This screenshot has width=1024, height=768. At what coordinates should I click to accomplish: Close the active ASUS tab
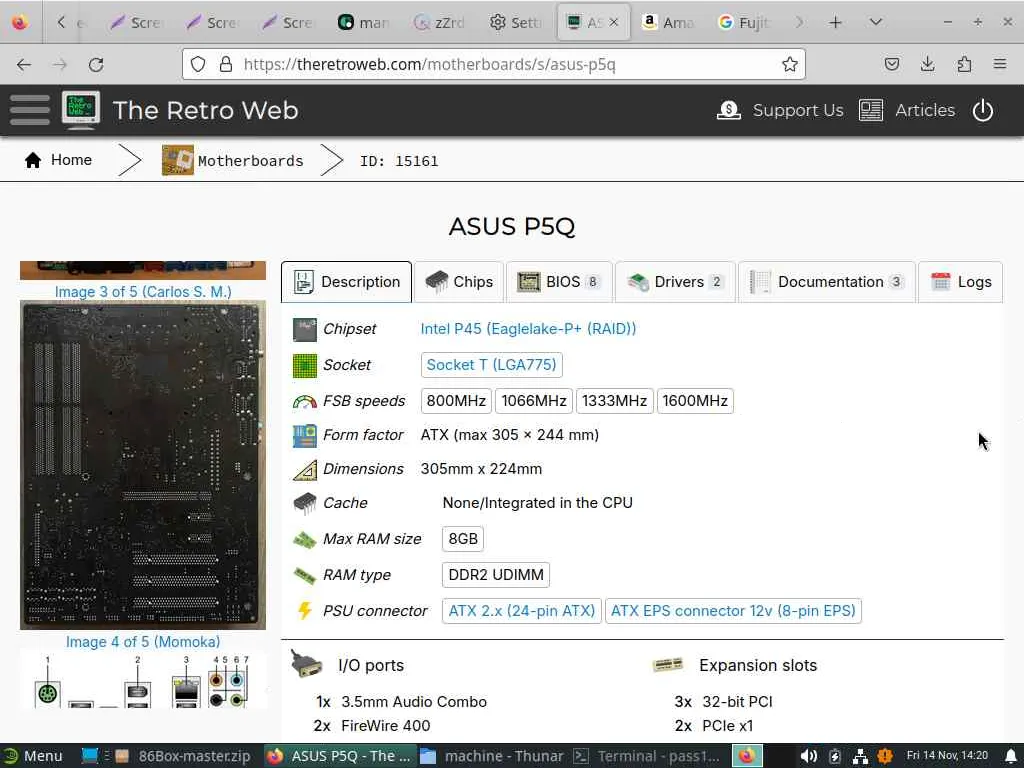[613, 22]
